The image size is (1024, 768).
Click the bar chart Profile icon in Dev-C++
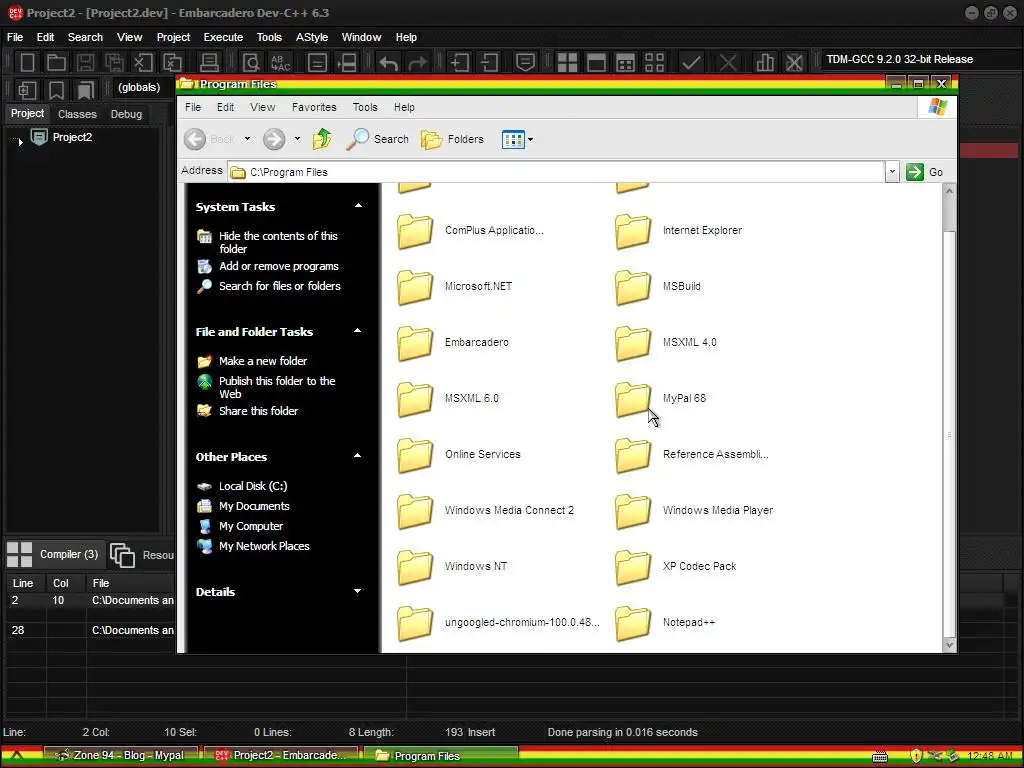[765, 63]
